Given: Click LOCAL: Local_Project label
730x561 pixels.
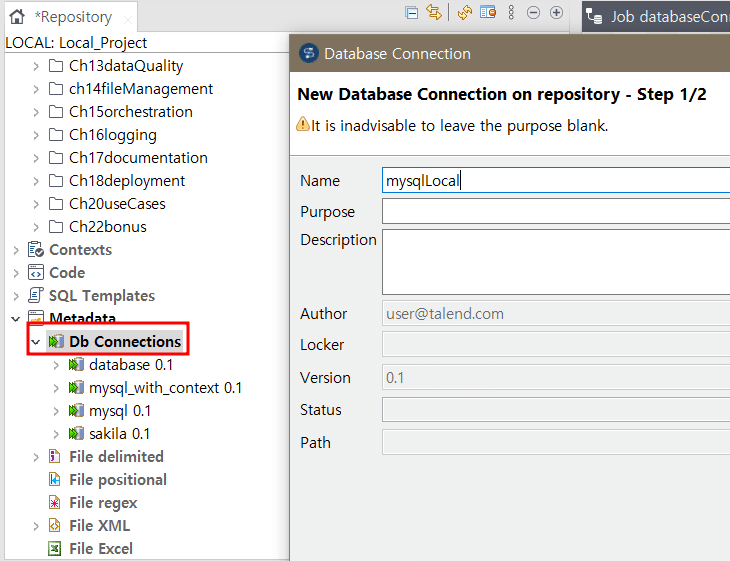Looking at the screenshot, I should tap(76, 43).
